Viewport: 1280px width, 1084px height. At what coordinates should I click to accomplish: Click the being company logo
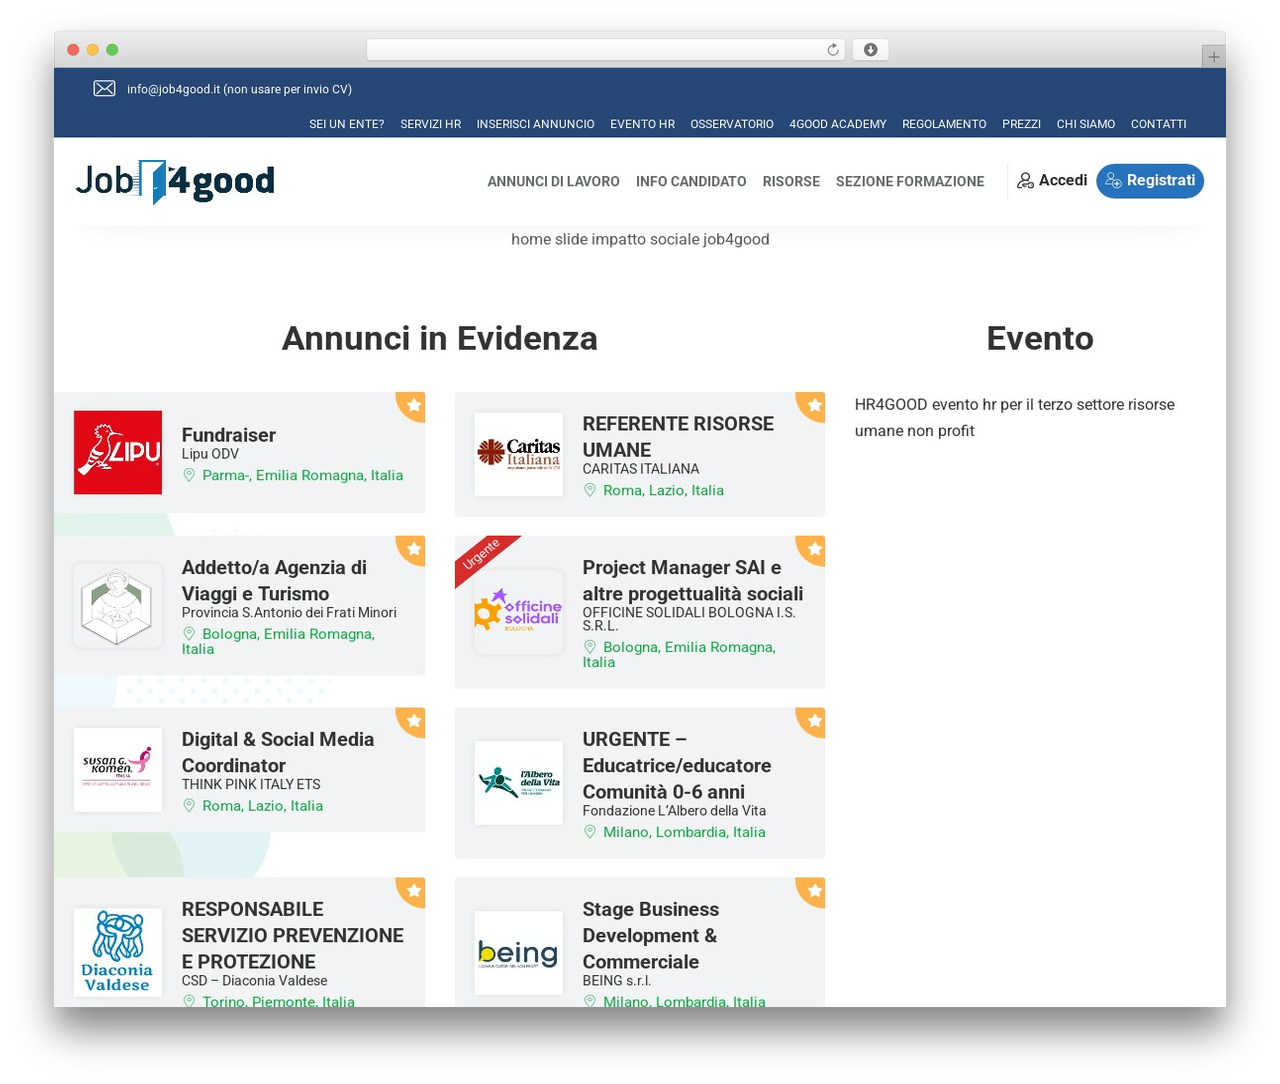518,953
